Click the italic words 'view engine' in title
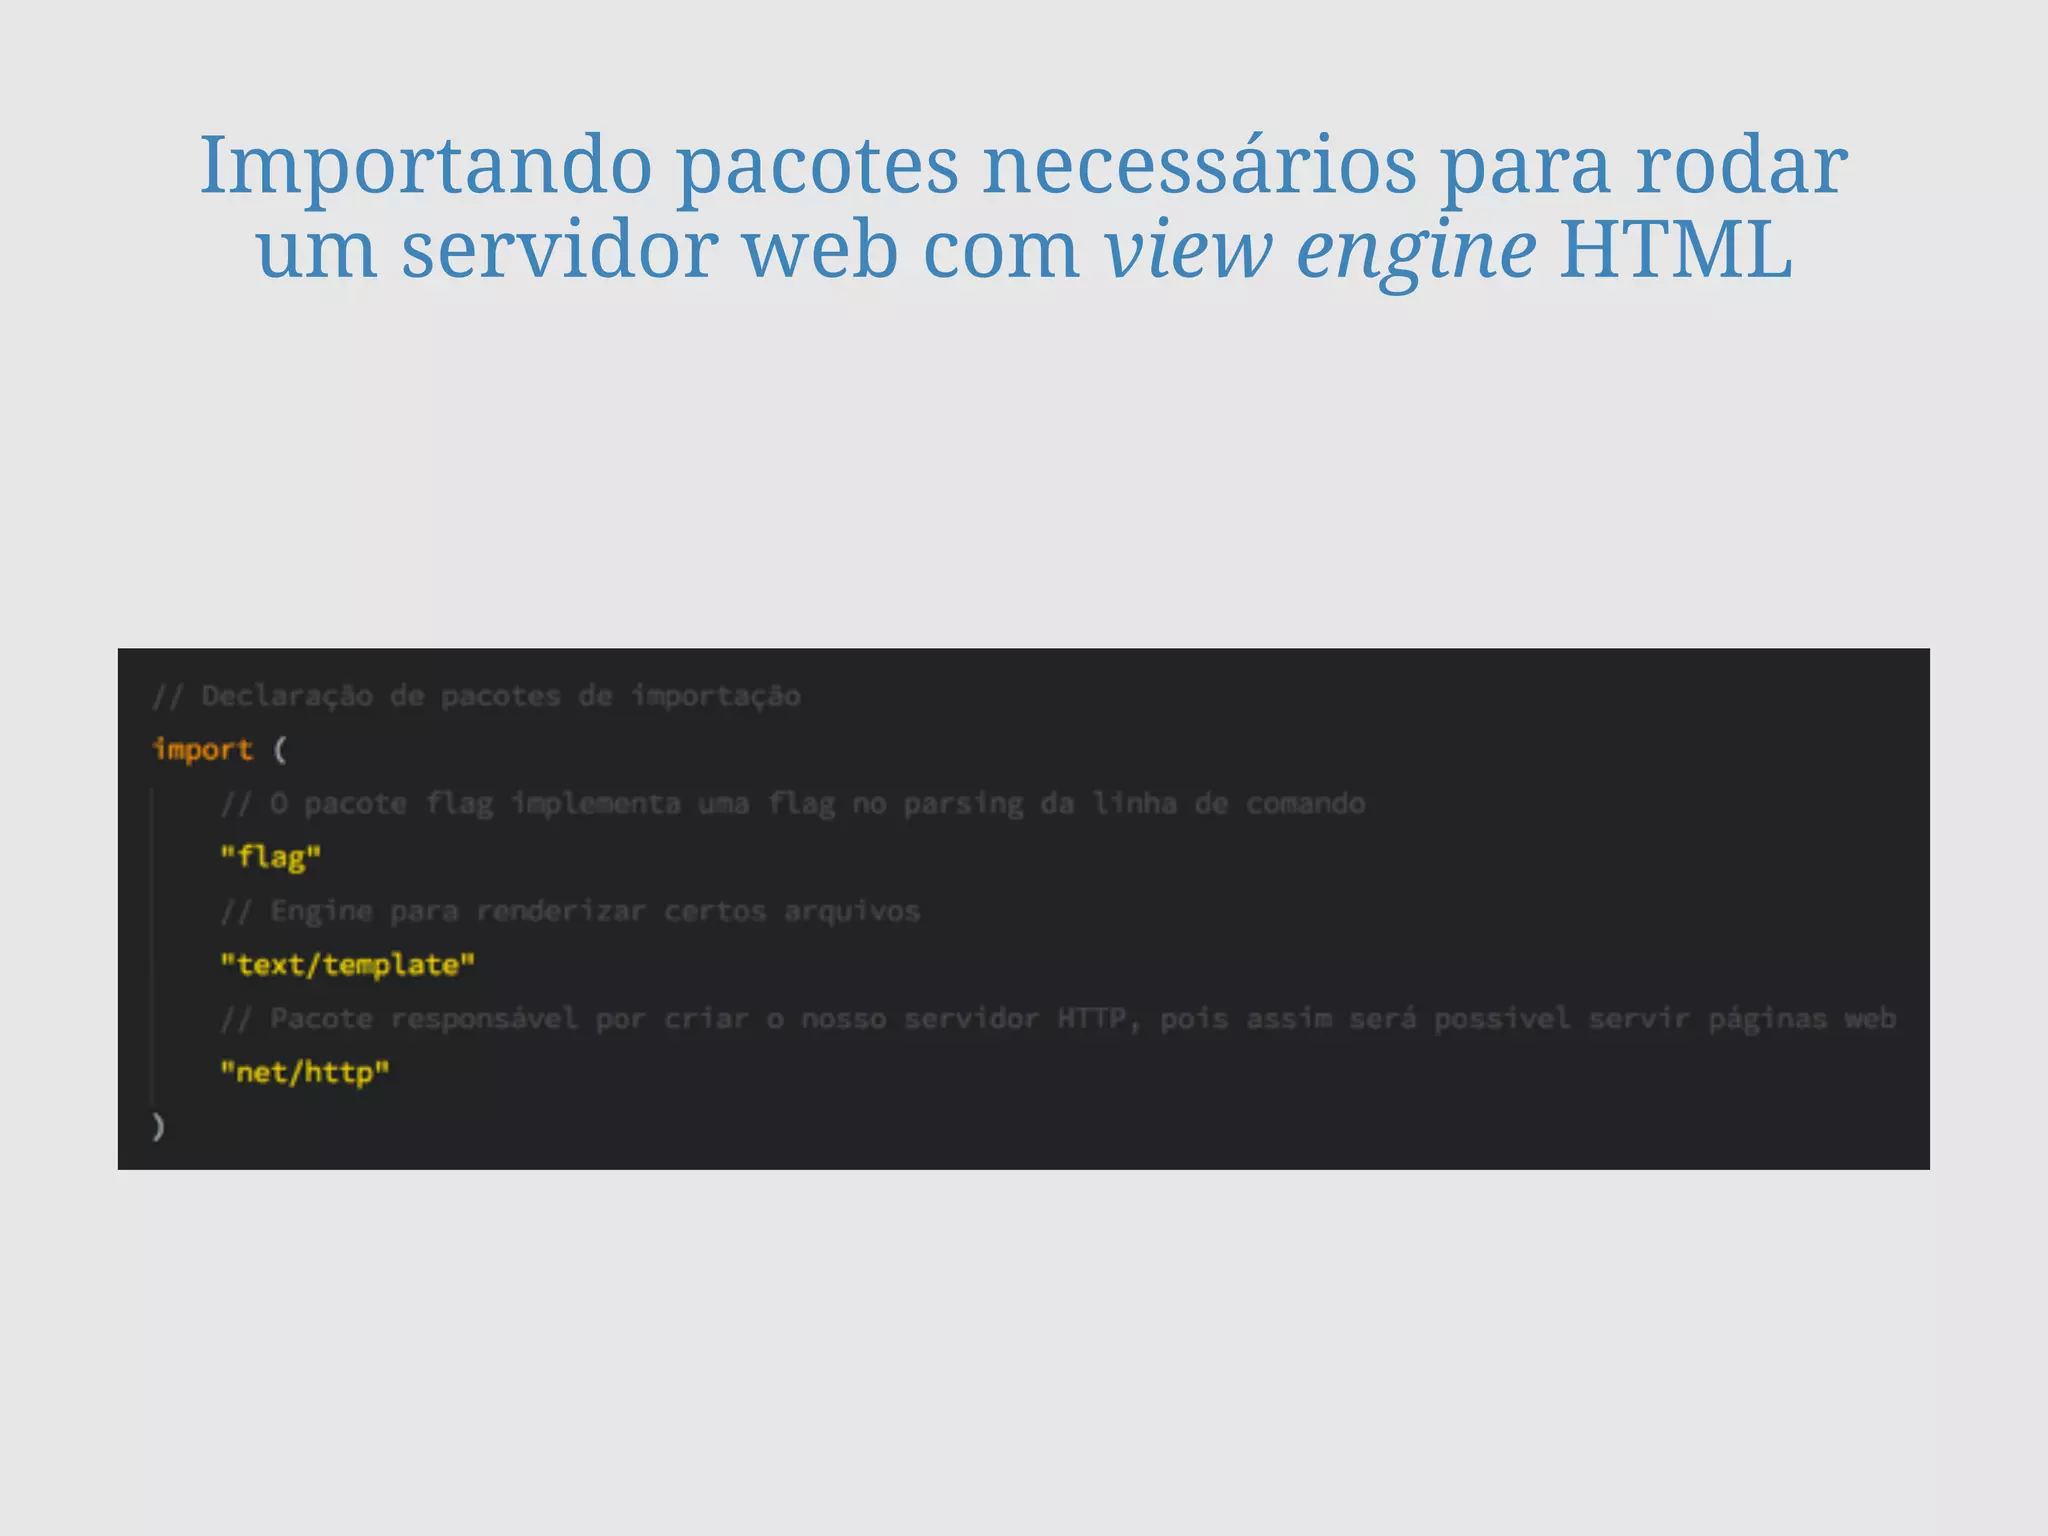The height and width of the screenshot is (1536, 2048). (x=1320, y=250)
